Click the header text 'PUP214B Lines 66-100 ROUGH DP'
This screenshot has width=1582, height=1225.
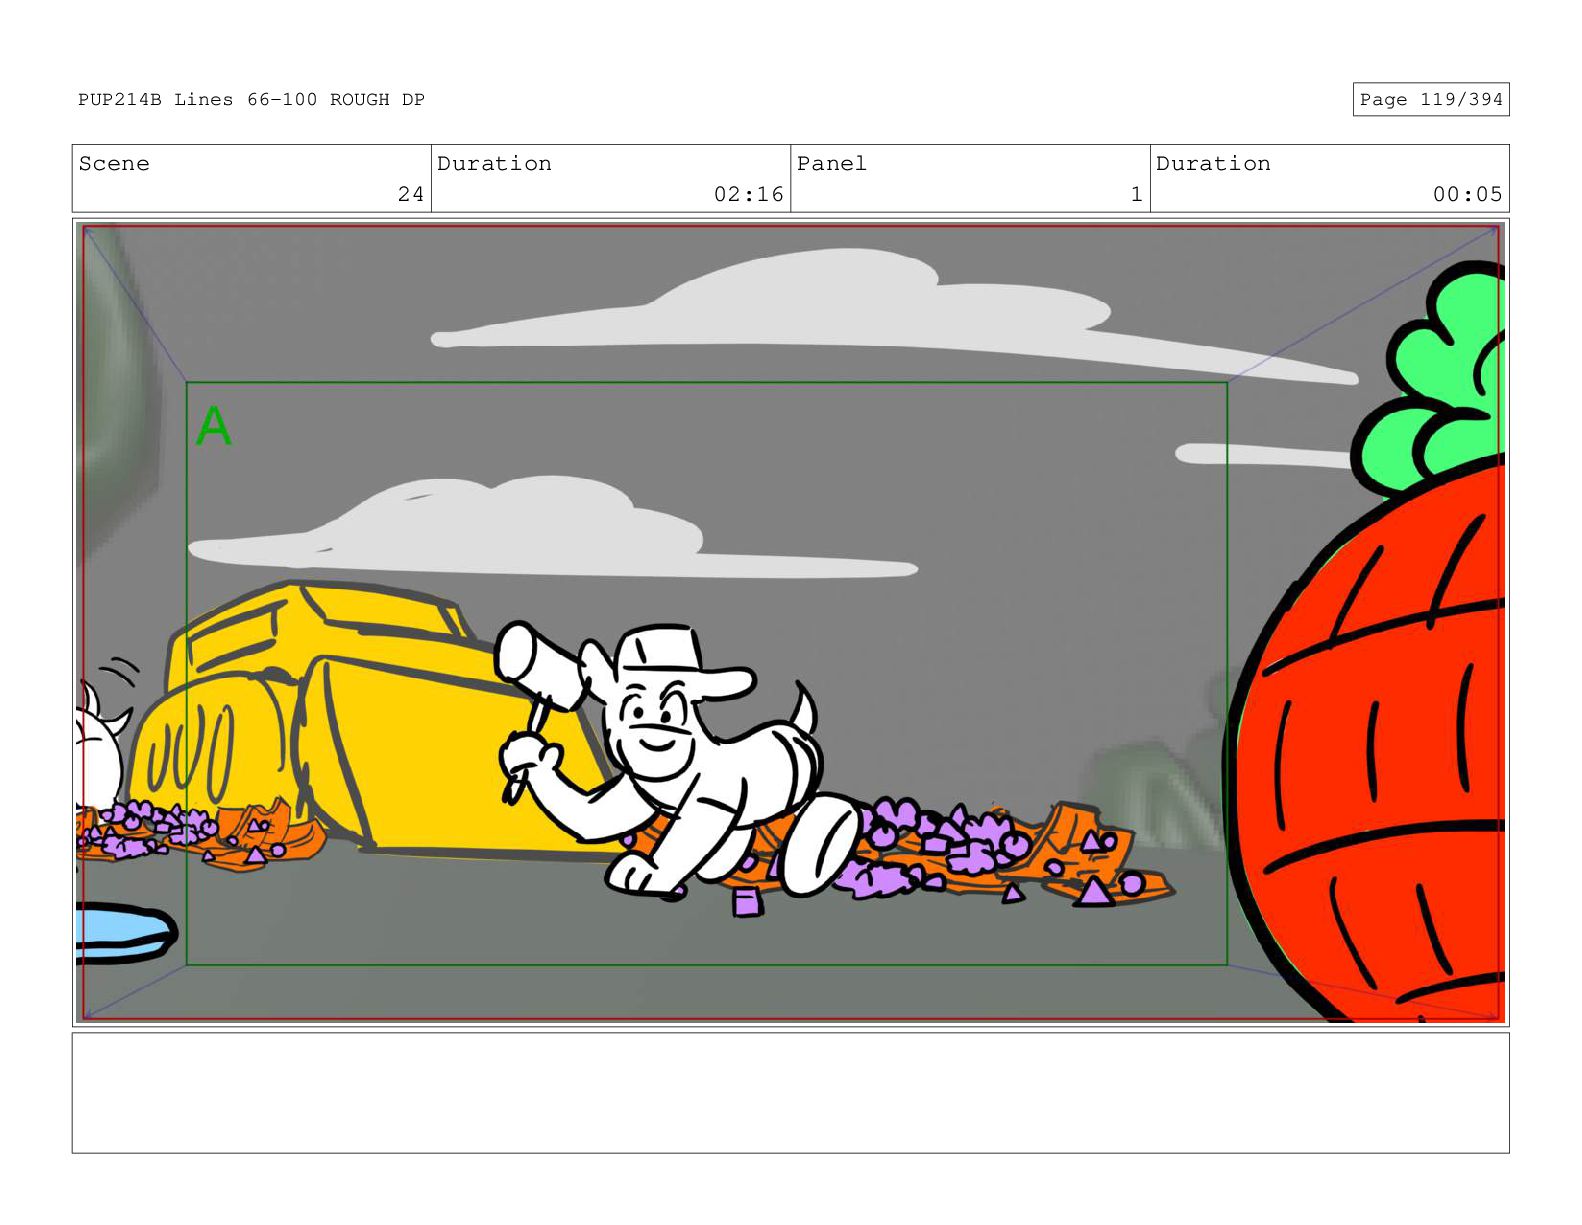(251, 99)
